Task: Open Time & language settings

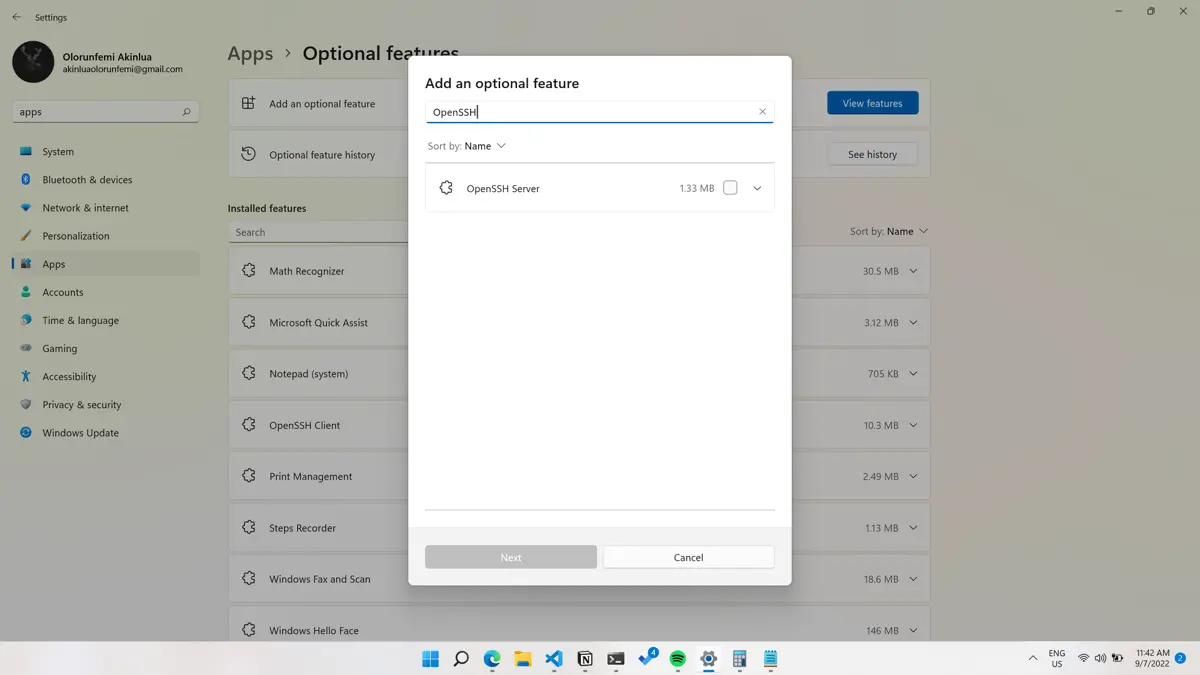Action: point(106,320)
